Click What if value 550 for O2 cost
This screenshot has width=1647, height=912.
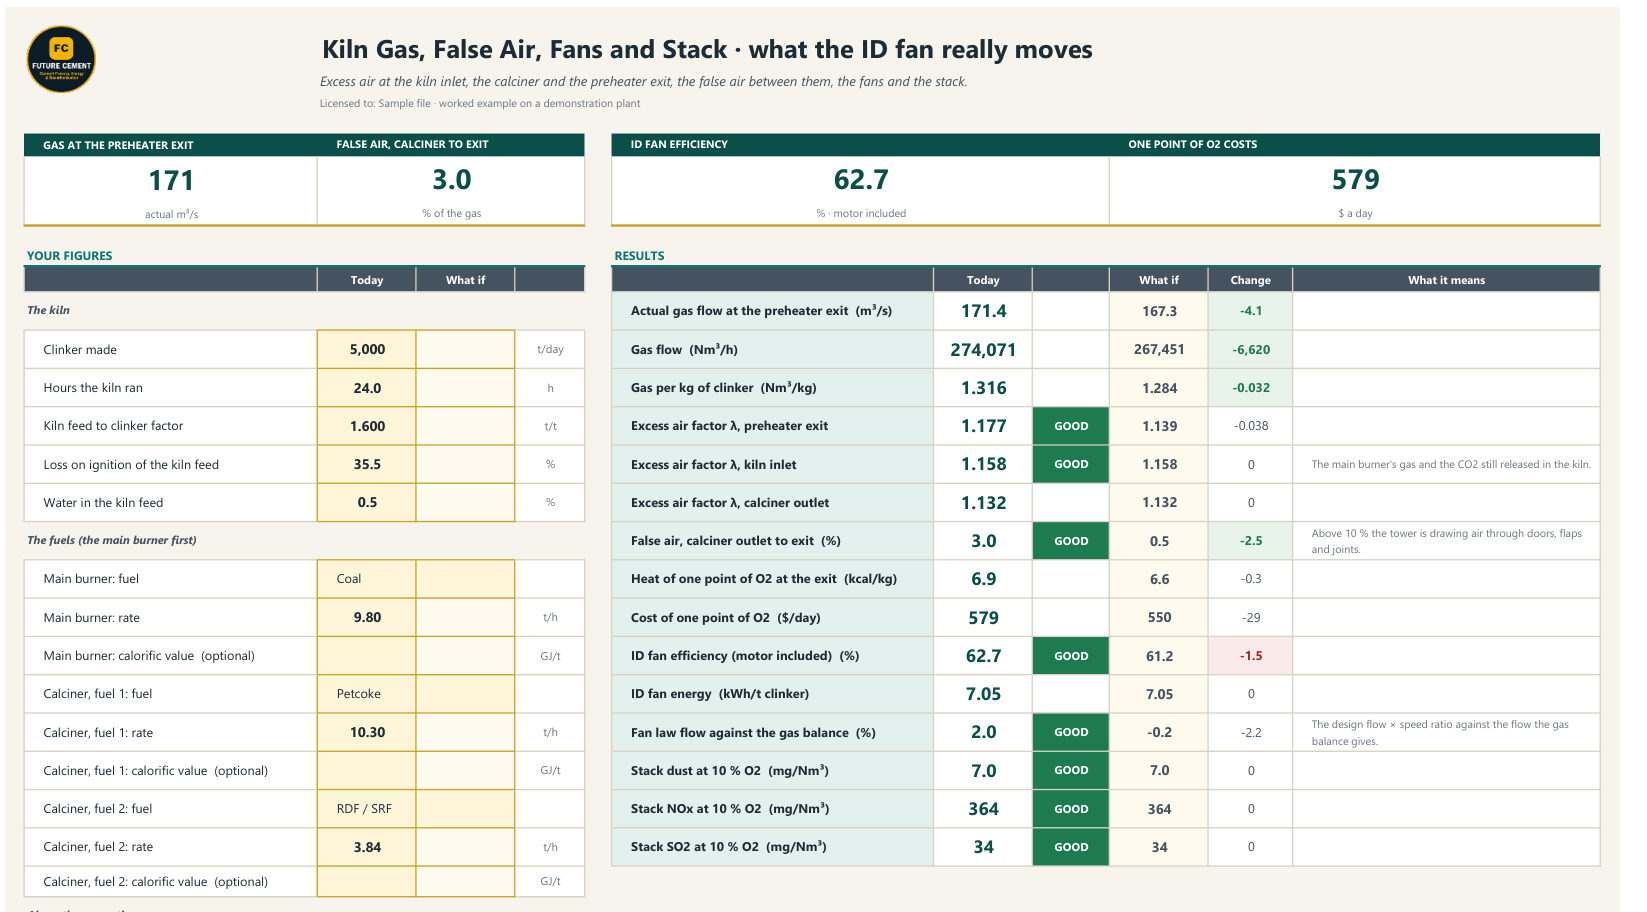click(1159, 618)
